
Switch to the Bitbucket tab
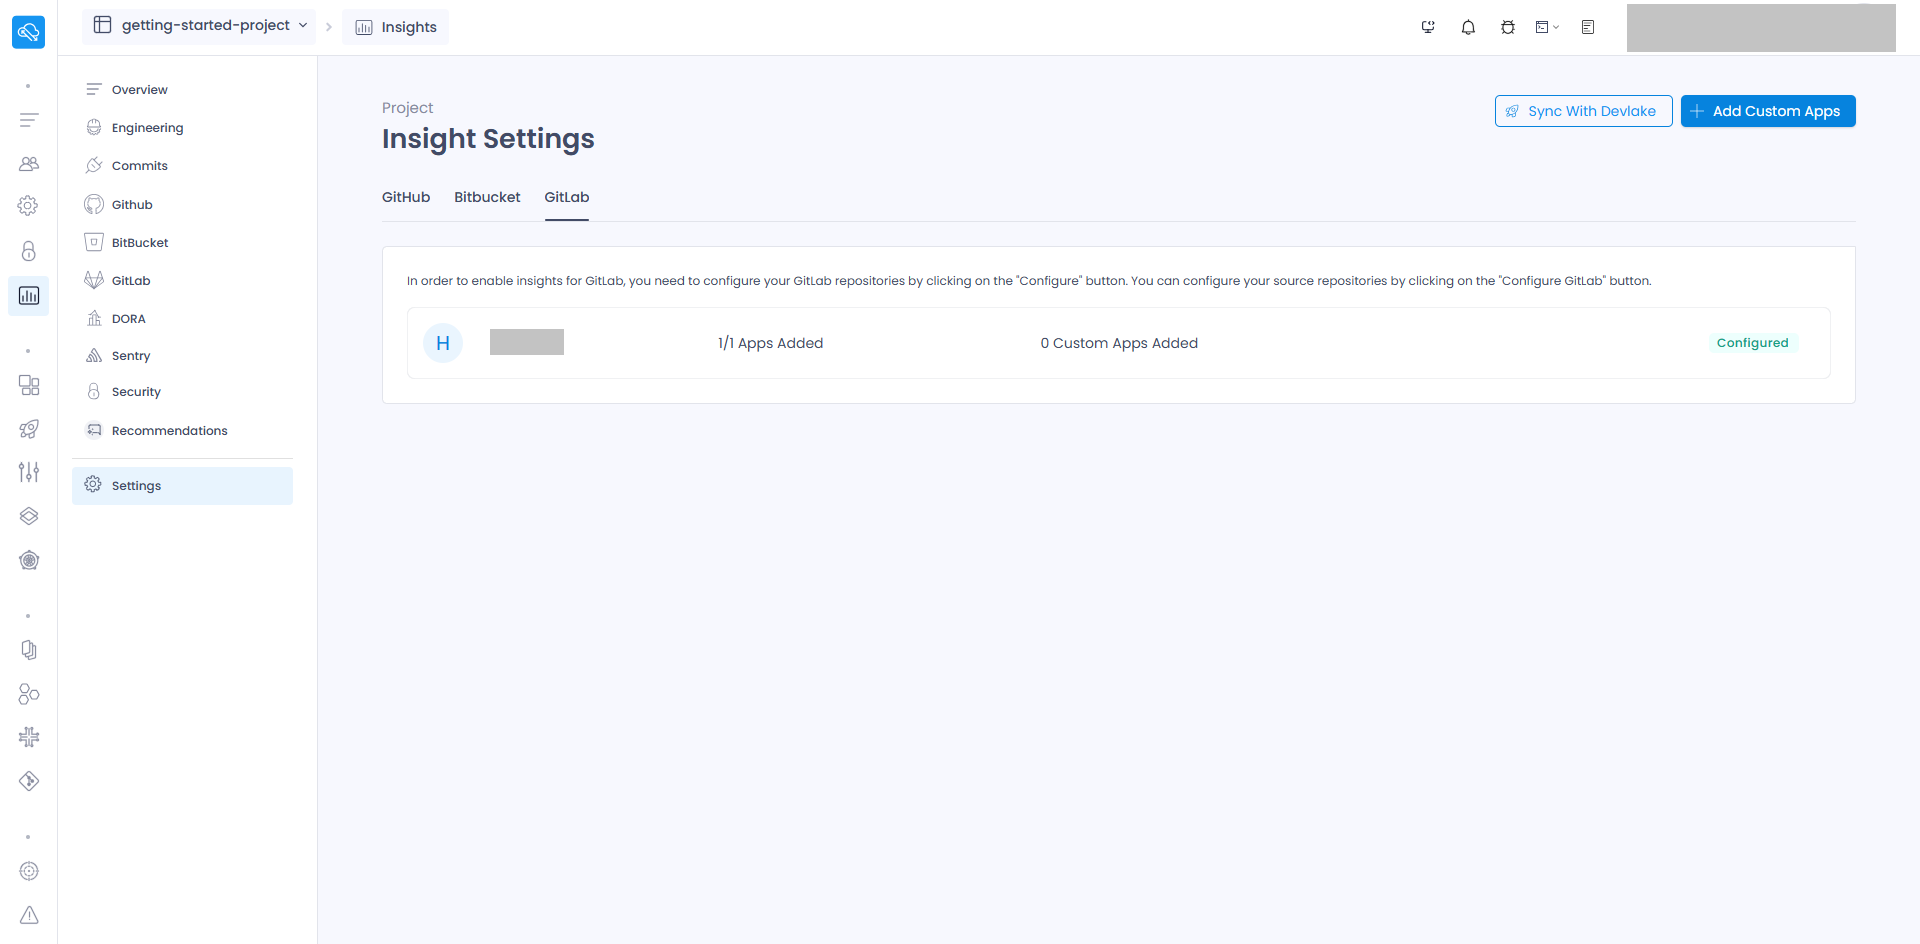point(487,197)
